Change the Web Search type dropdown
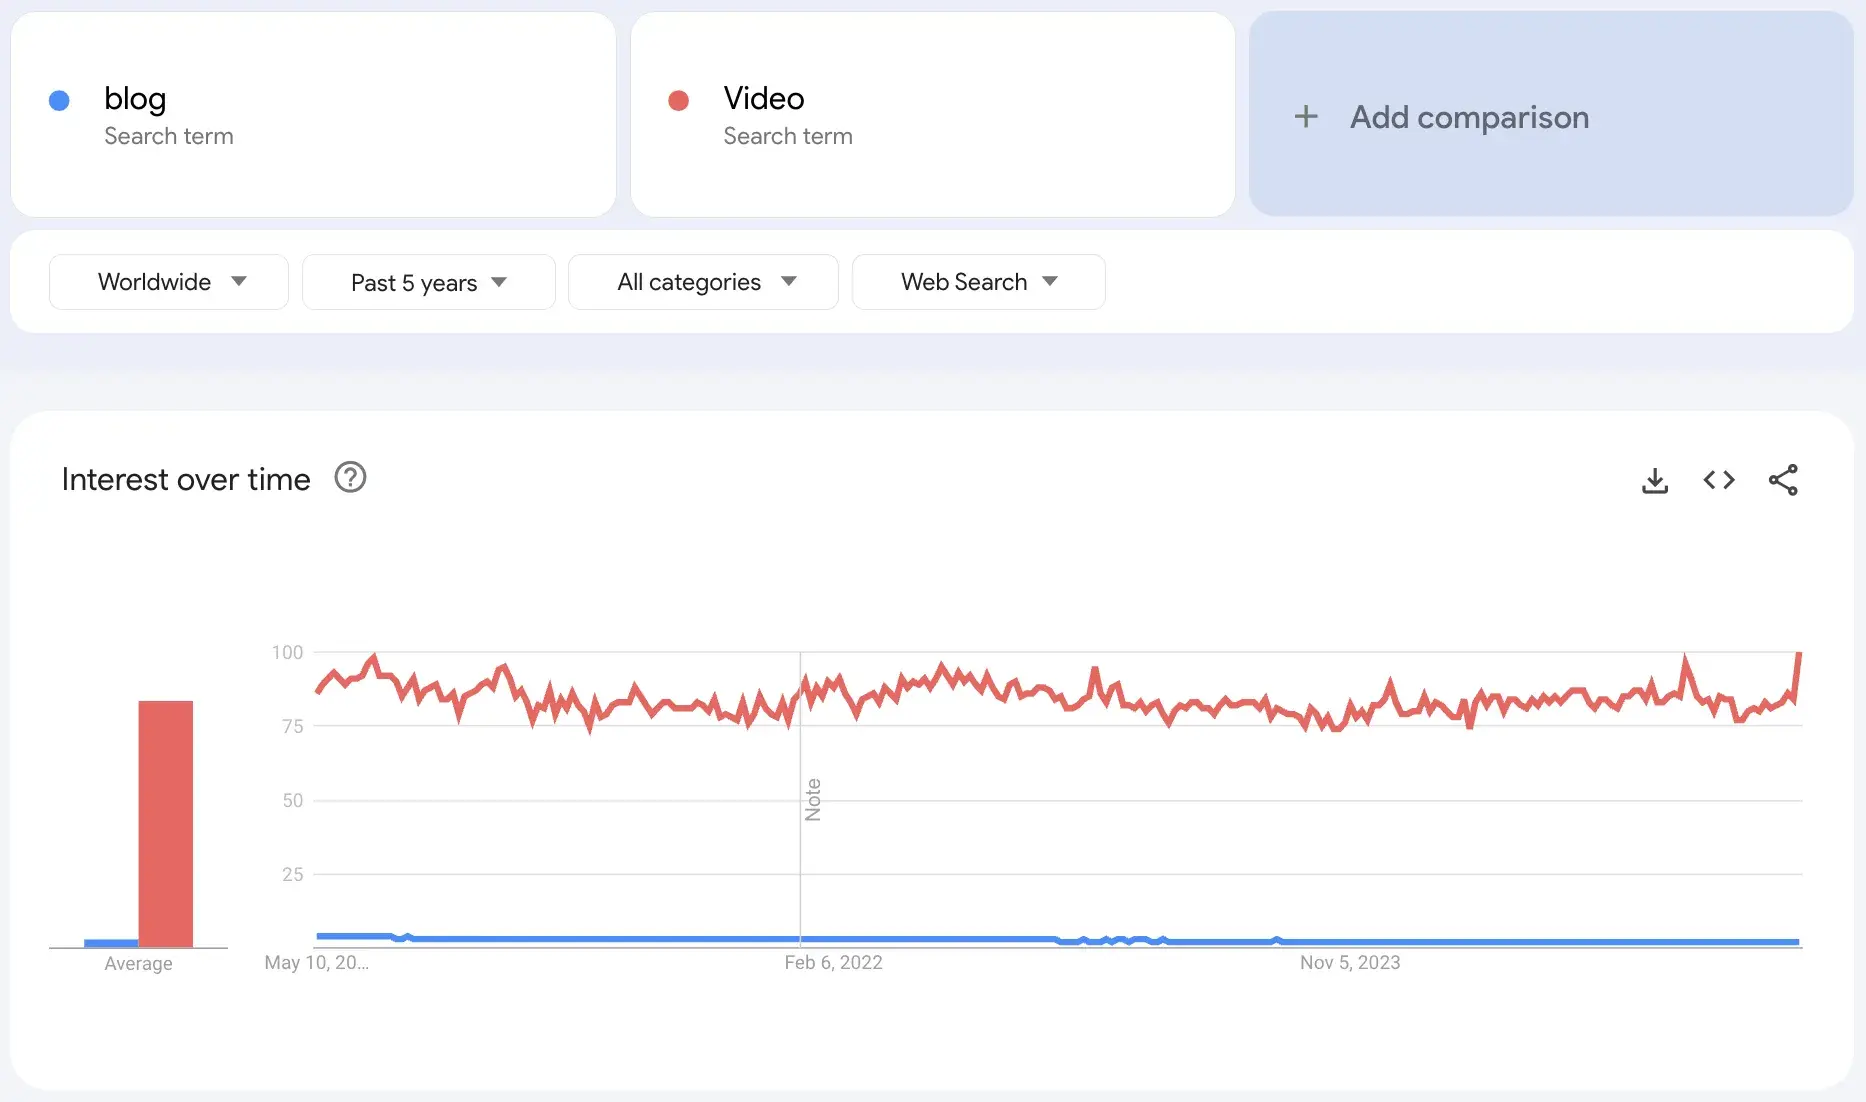 click(978, 282)
